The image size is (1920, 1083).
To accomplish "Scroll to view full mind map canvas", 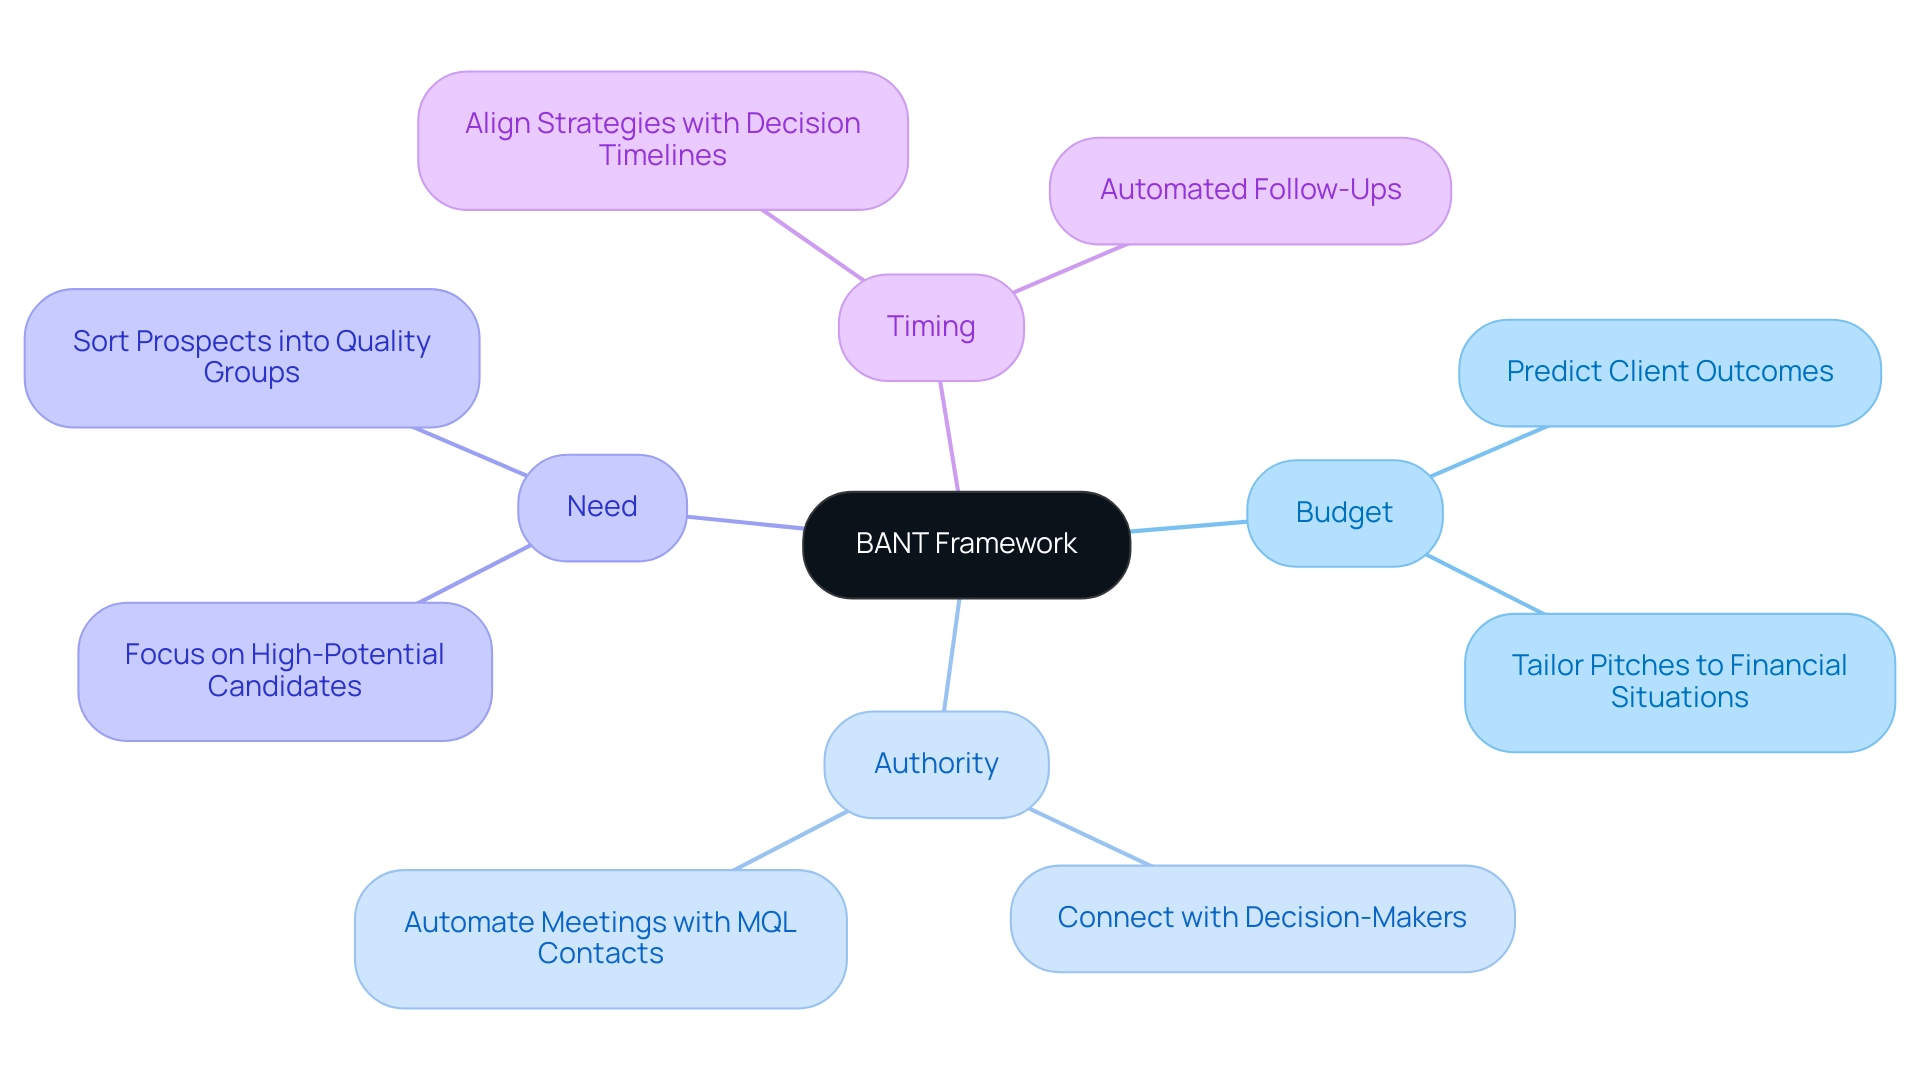I will point(960,541).
